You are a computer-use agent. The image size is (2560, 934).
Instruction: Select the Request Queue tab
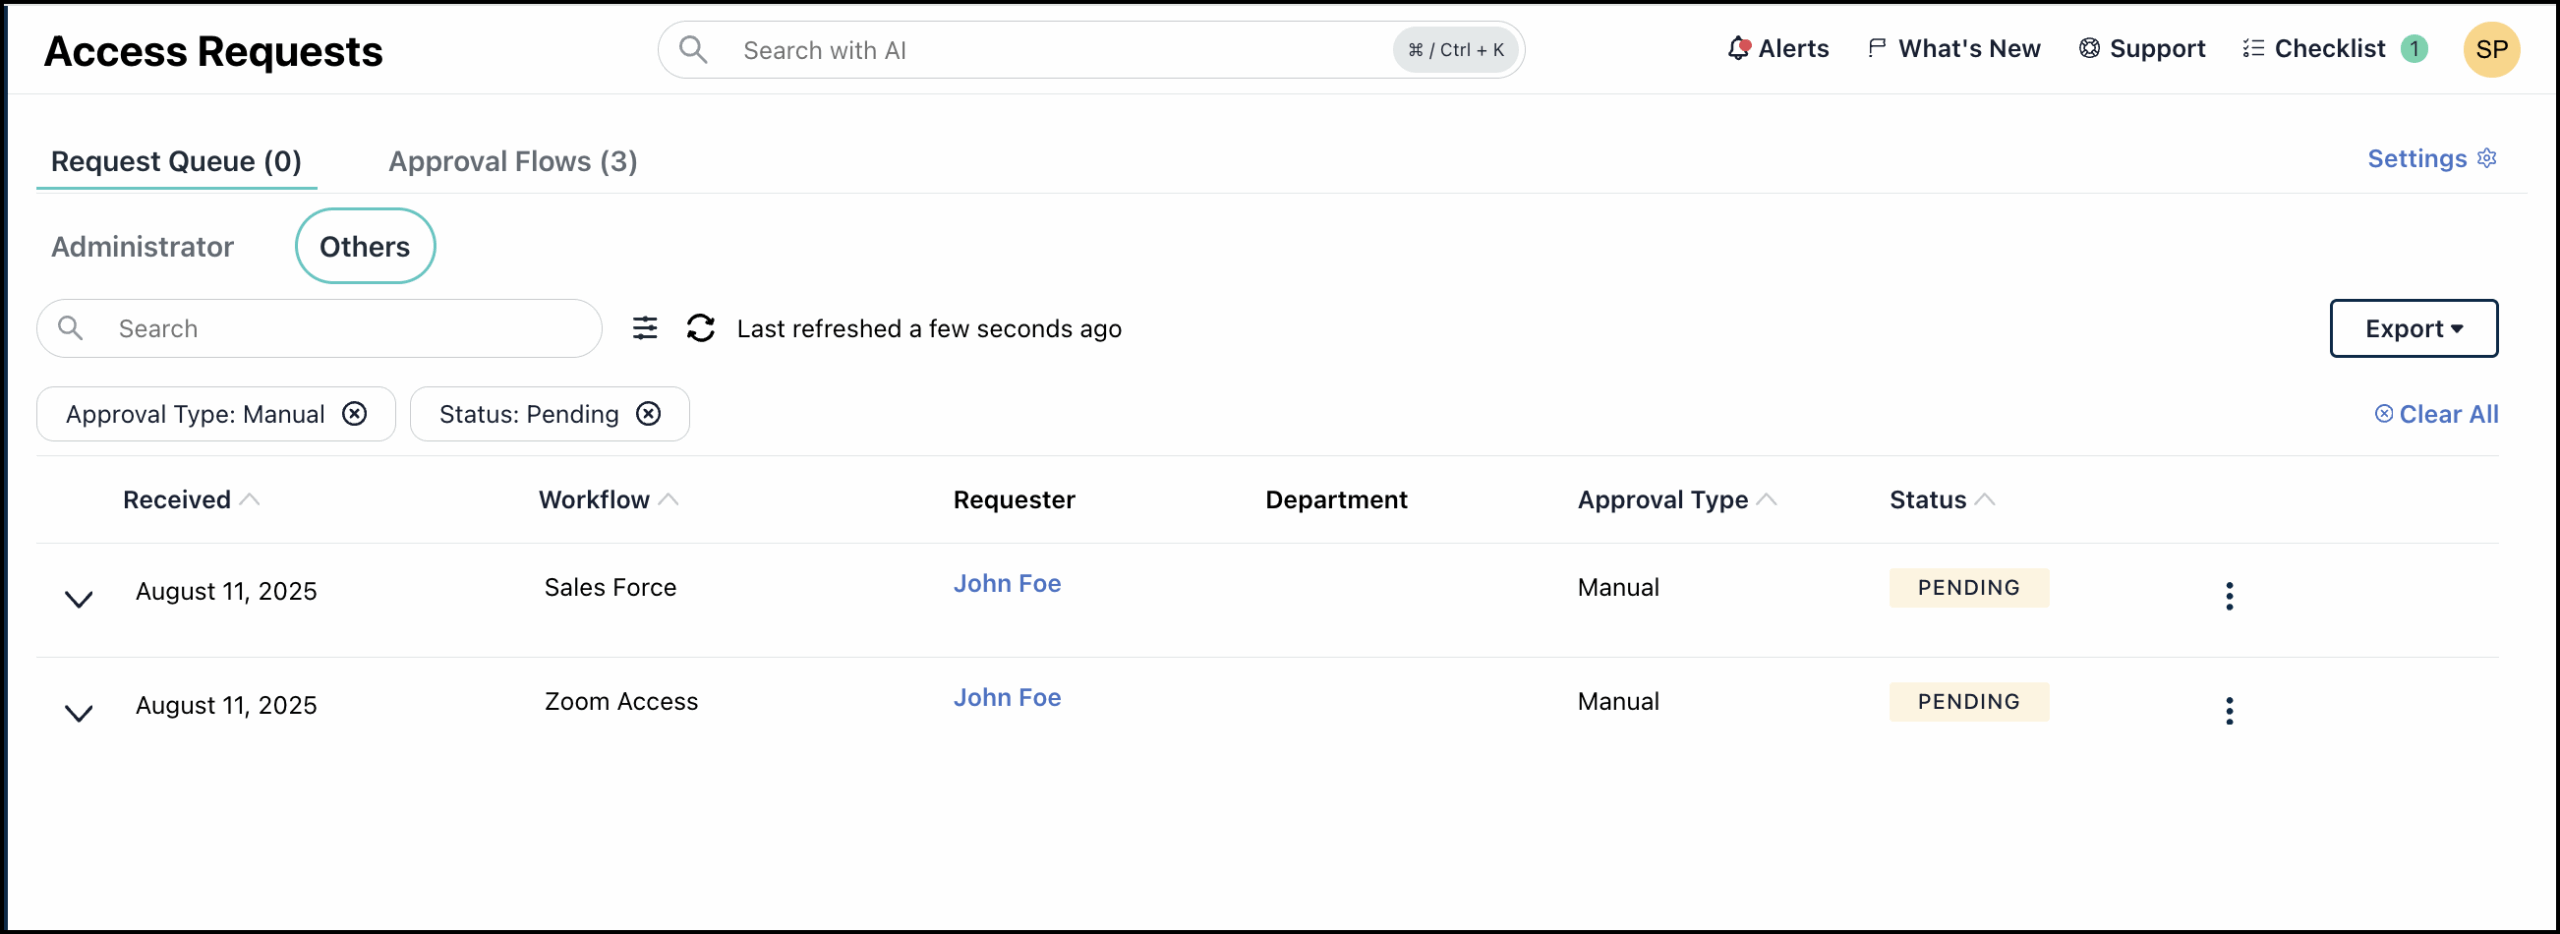point(176,161)
